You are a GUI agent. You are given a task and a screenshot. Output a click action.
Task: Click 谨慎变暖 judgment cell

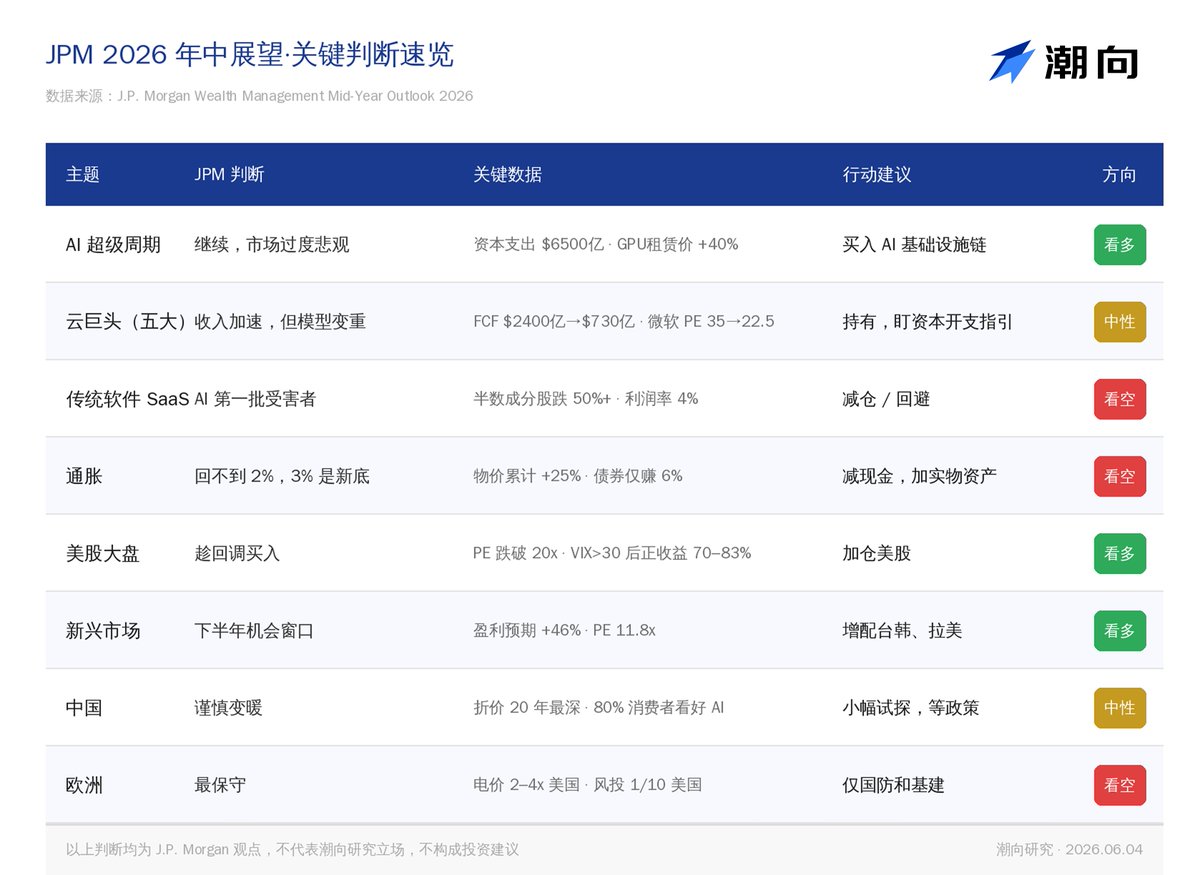point(228,708)
